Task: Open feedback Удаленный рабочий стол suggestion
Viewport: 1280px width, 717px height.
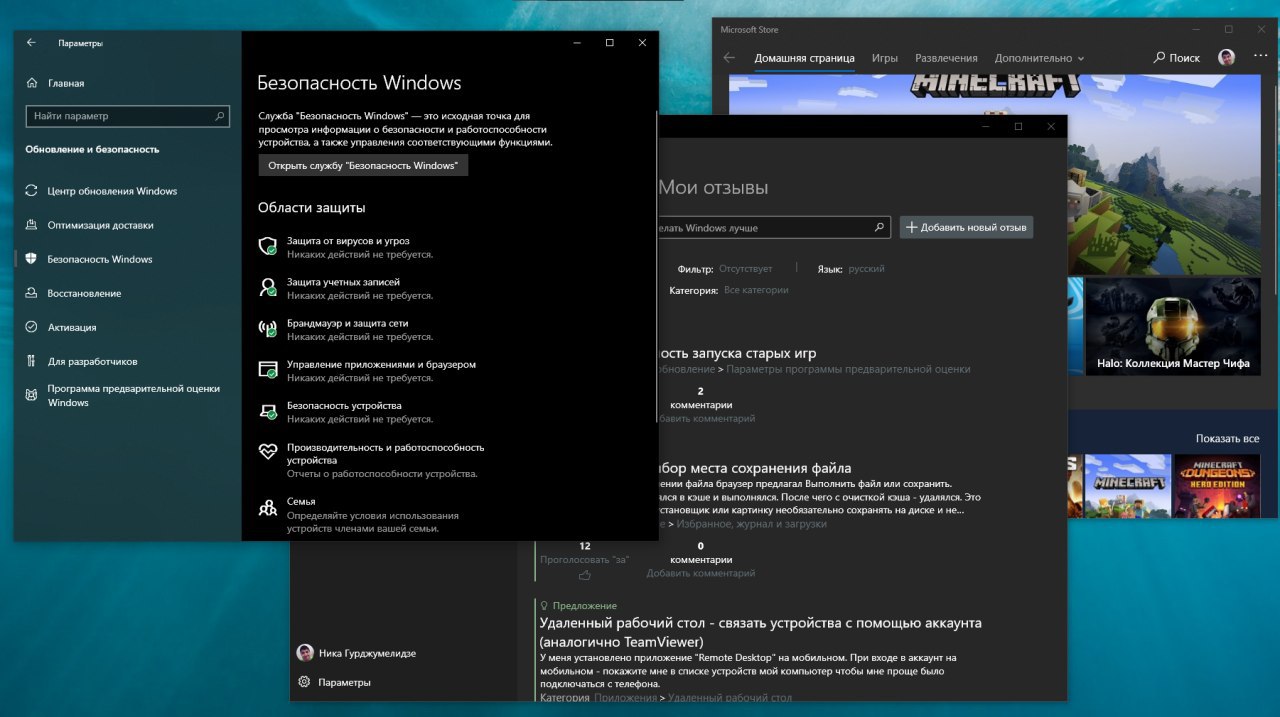Action: (x=760, y=631)
